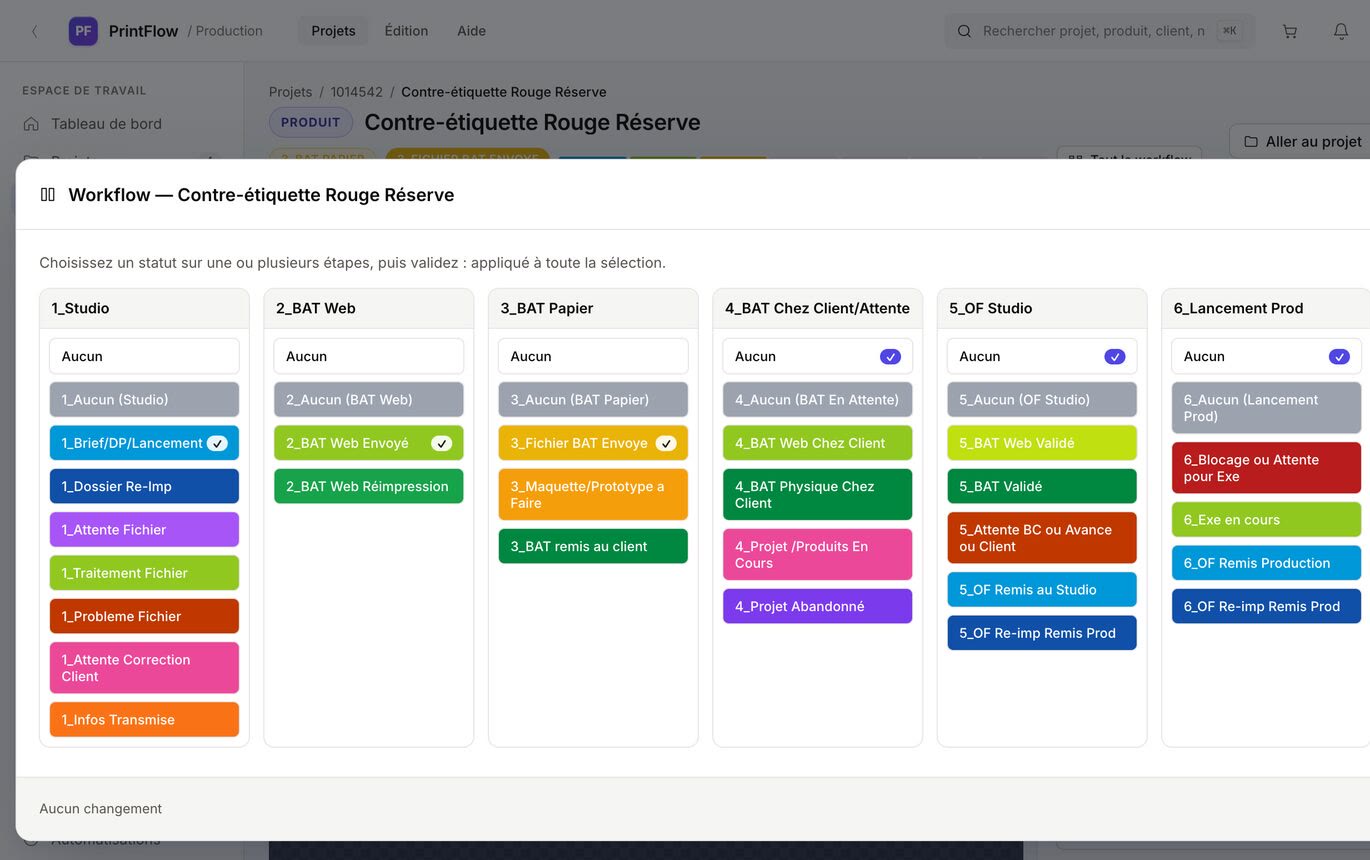Open the Projets menu

coord(333,31)
